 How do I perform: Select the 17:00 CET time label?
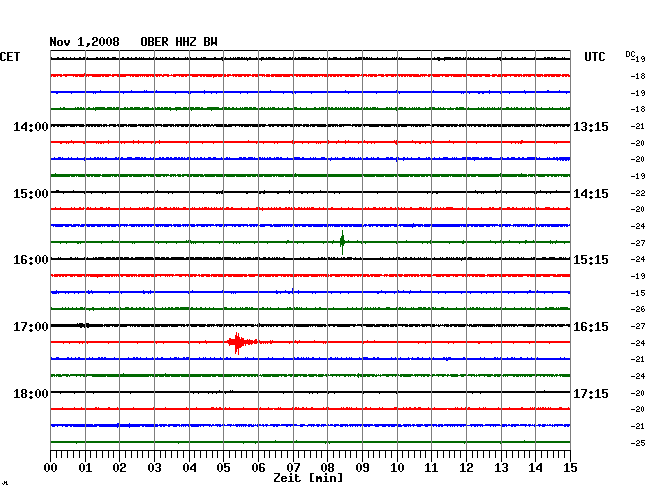point(31,327)
